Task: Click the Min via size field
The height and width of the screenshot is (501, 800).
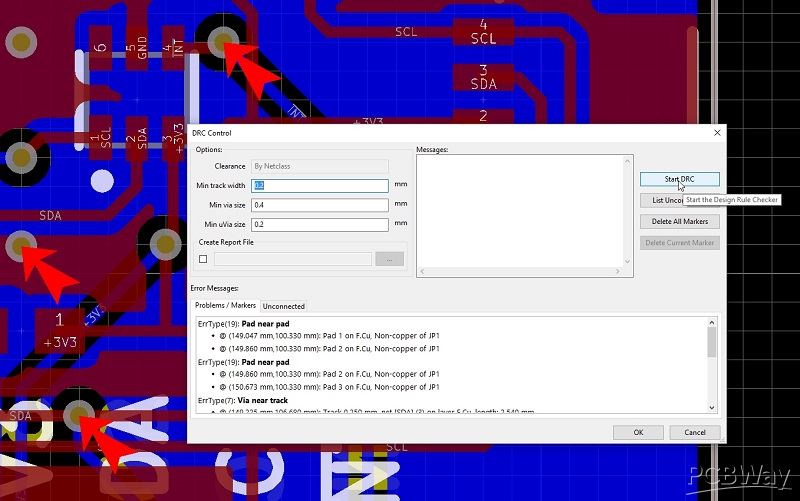Action: [320, 205]
